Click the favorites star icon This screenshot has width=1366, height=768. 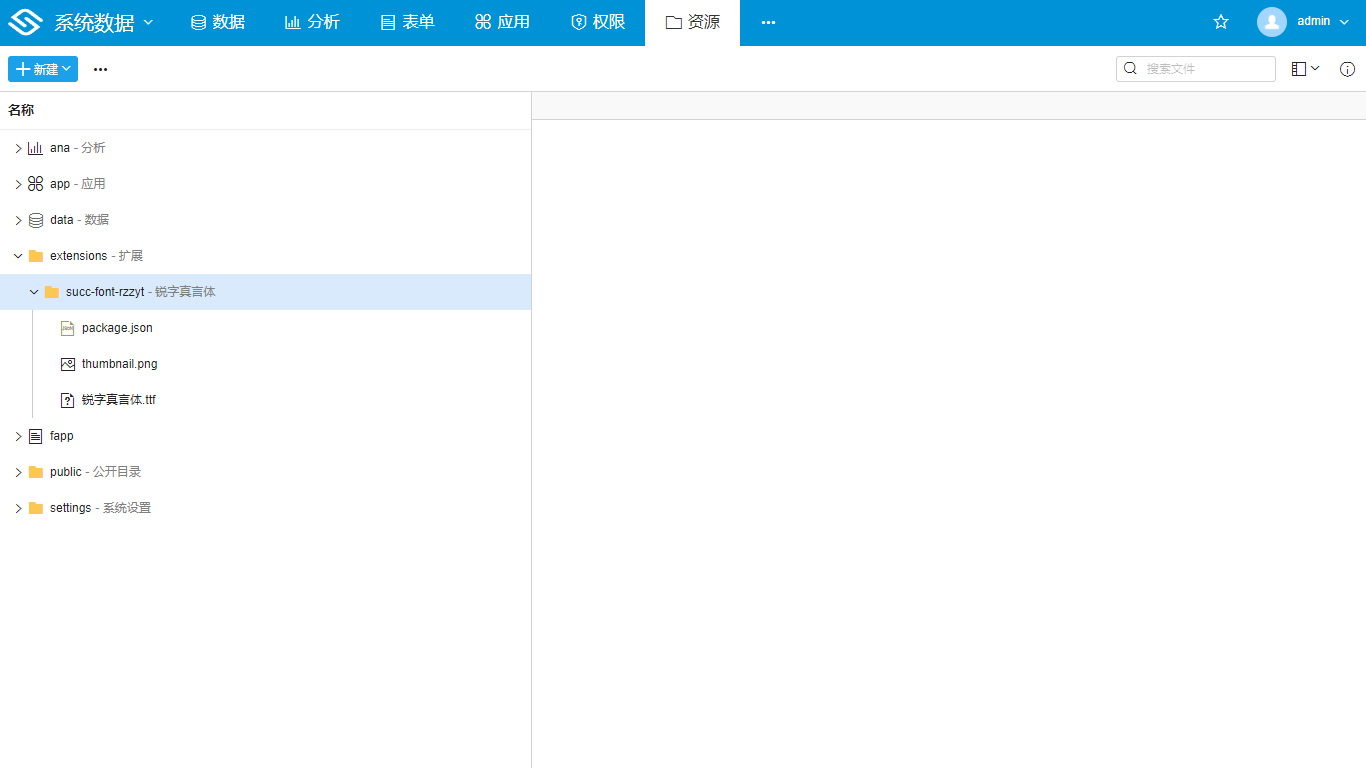[x=1220, y=22]
